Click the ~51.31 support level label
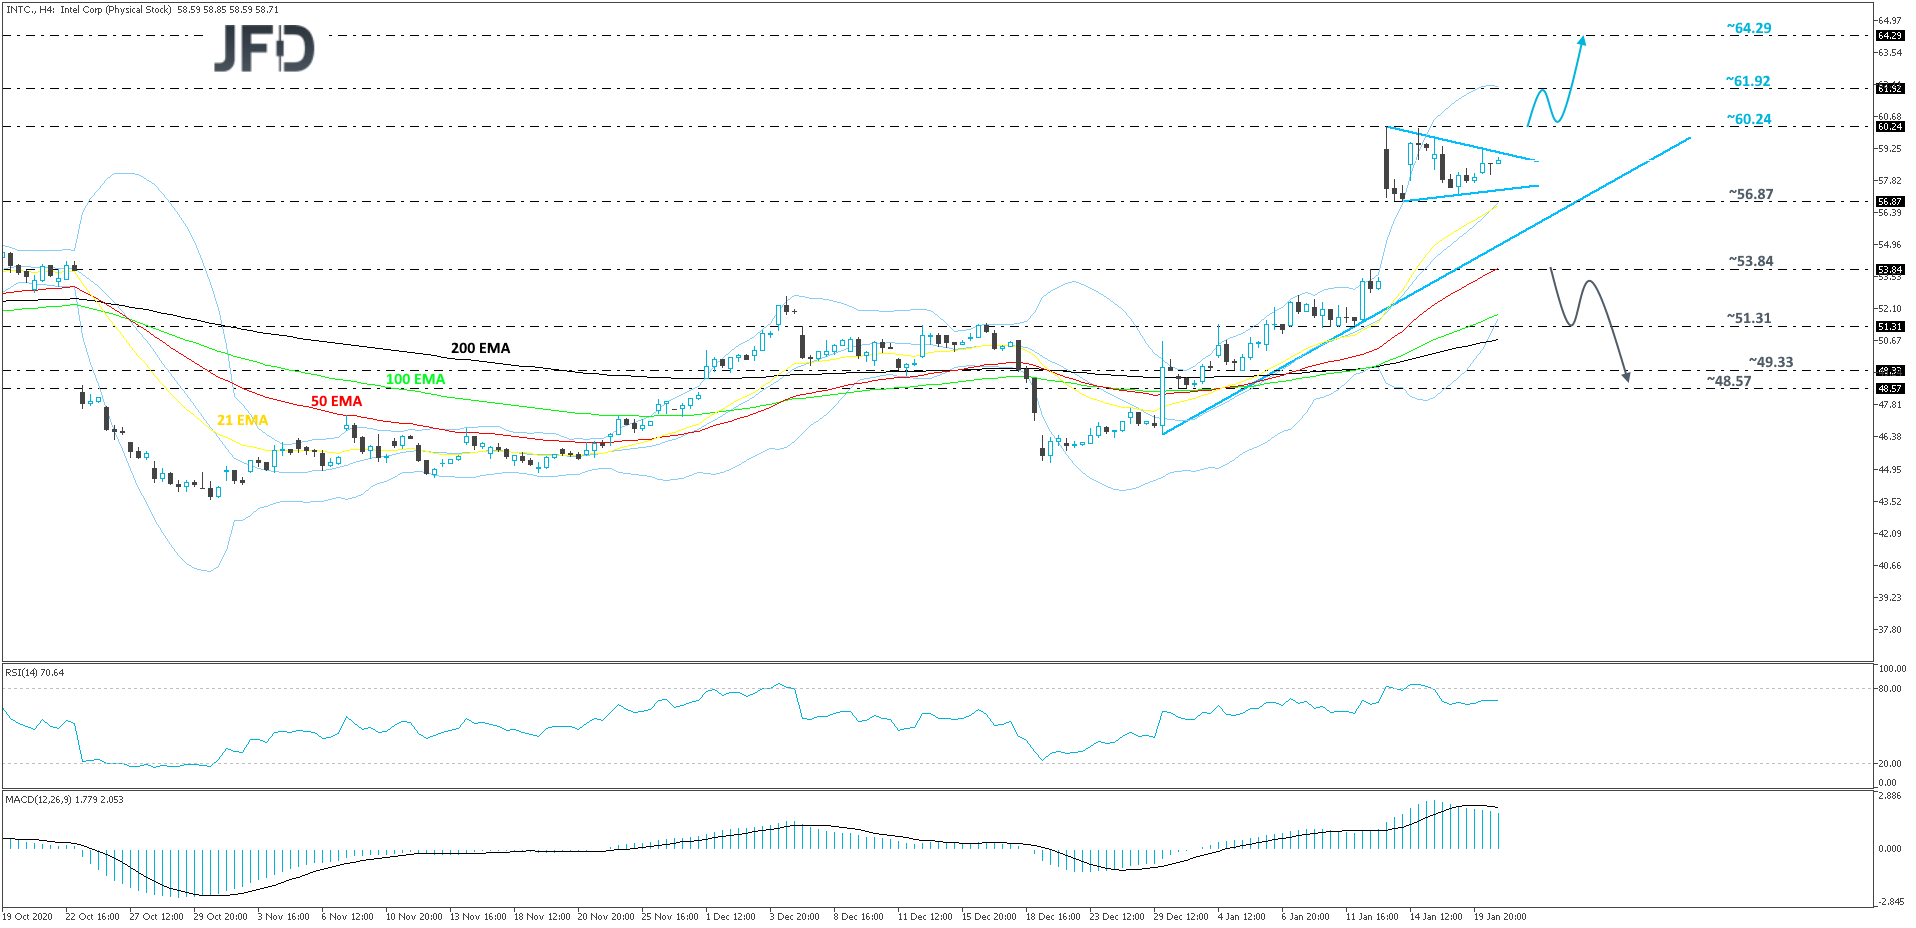This screenshot has width=1916, height=928. (x=1749, y=318)
